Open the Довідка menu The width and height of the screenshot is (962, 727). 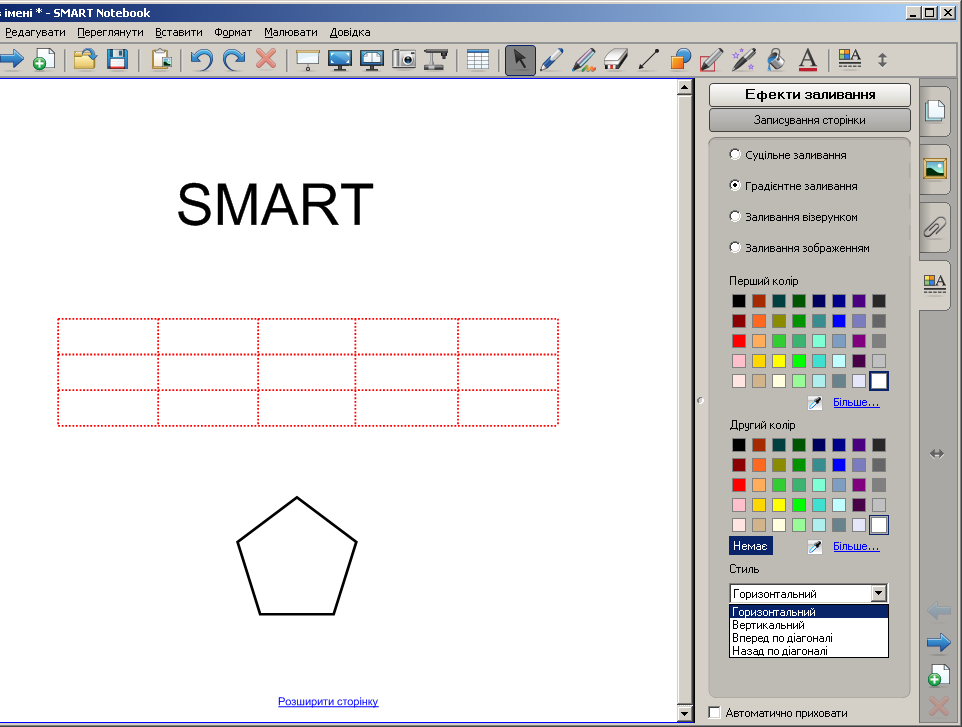pos(350,32)
